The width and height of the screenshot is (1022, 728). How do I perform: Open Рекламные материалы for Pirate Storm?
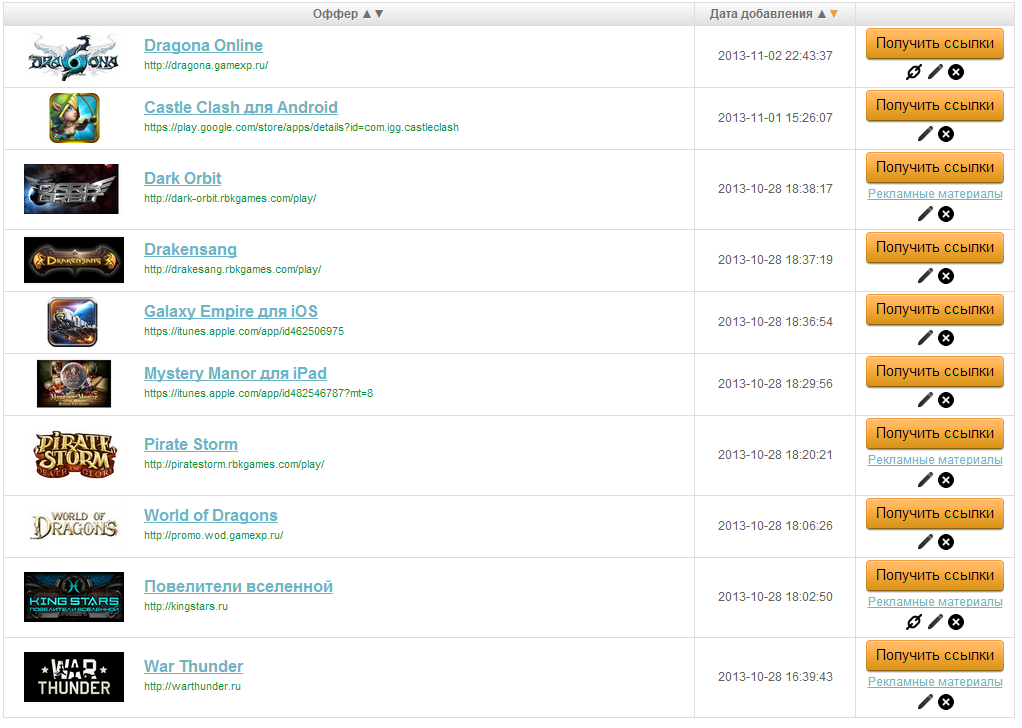pyautogui.click(x=935, y=459)
